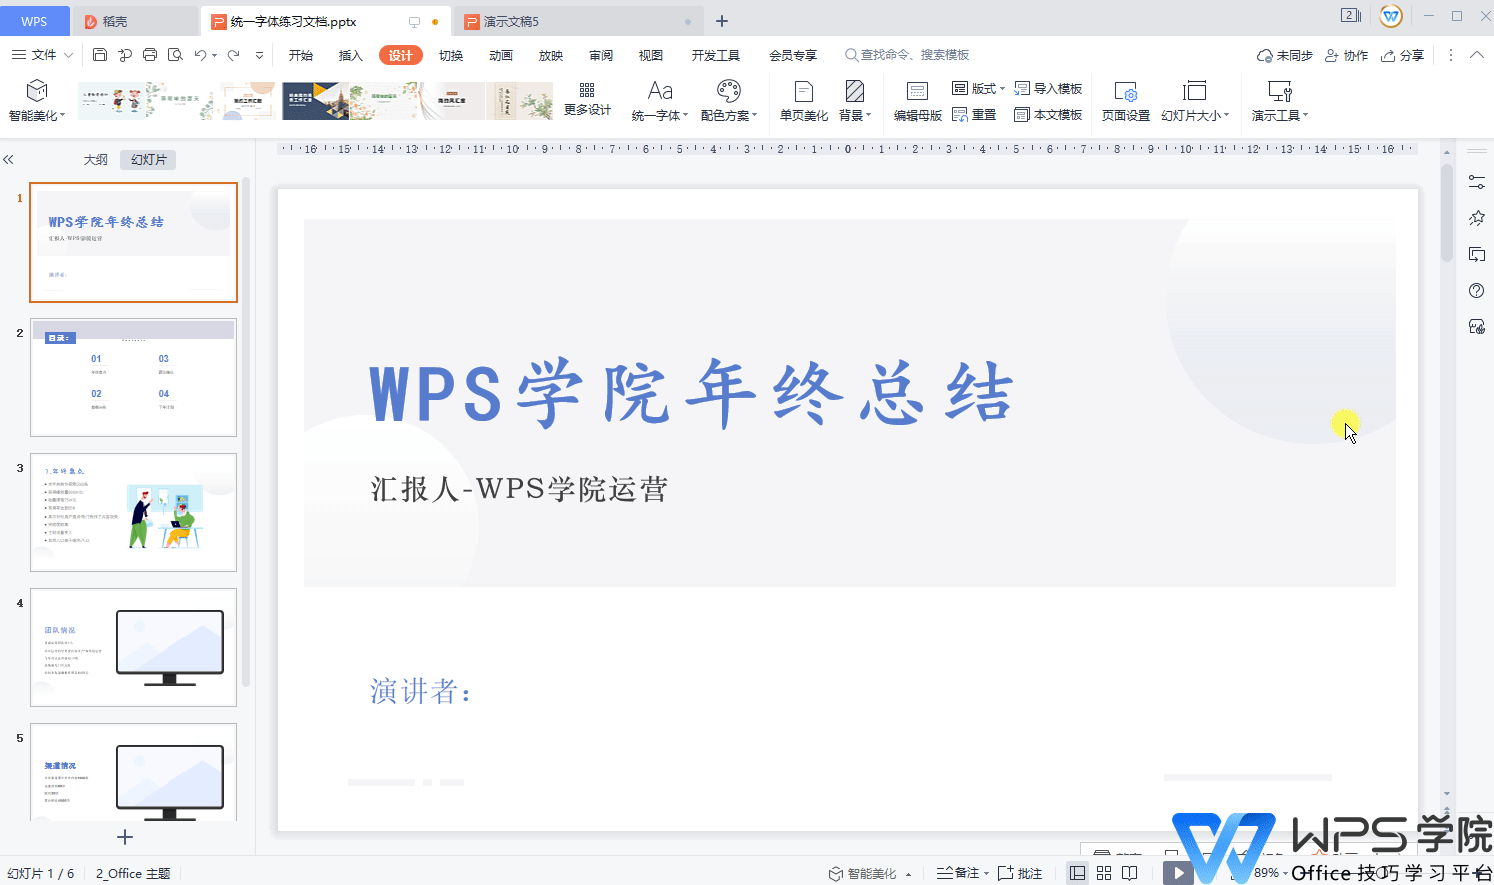Click 导入模板 import template icon

tap(1048, 89)
